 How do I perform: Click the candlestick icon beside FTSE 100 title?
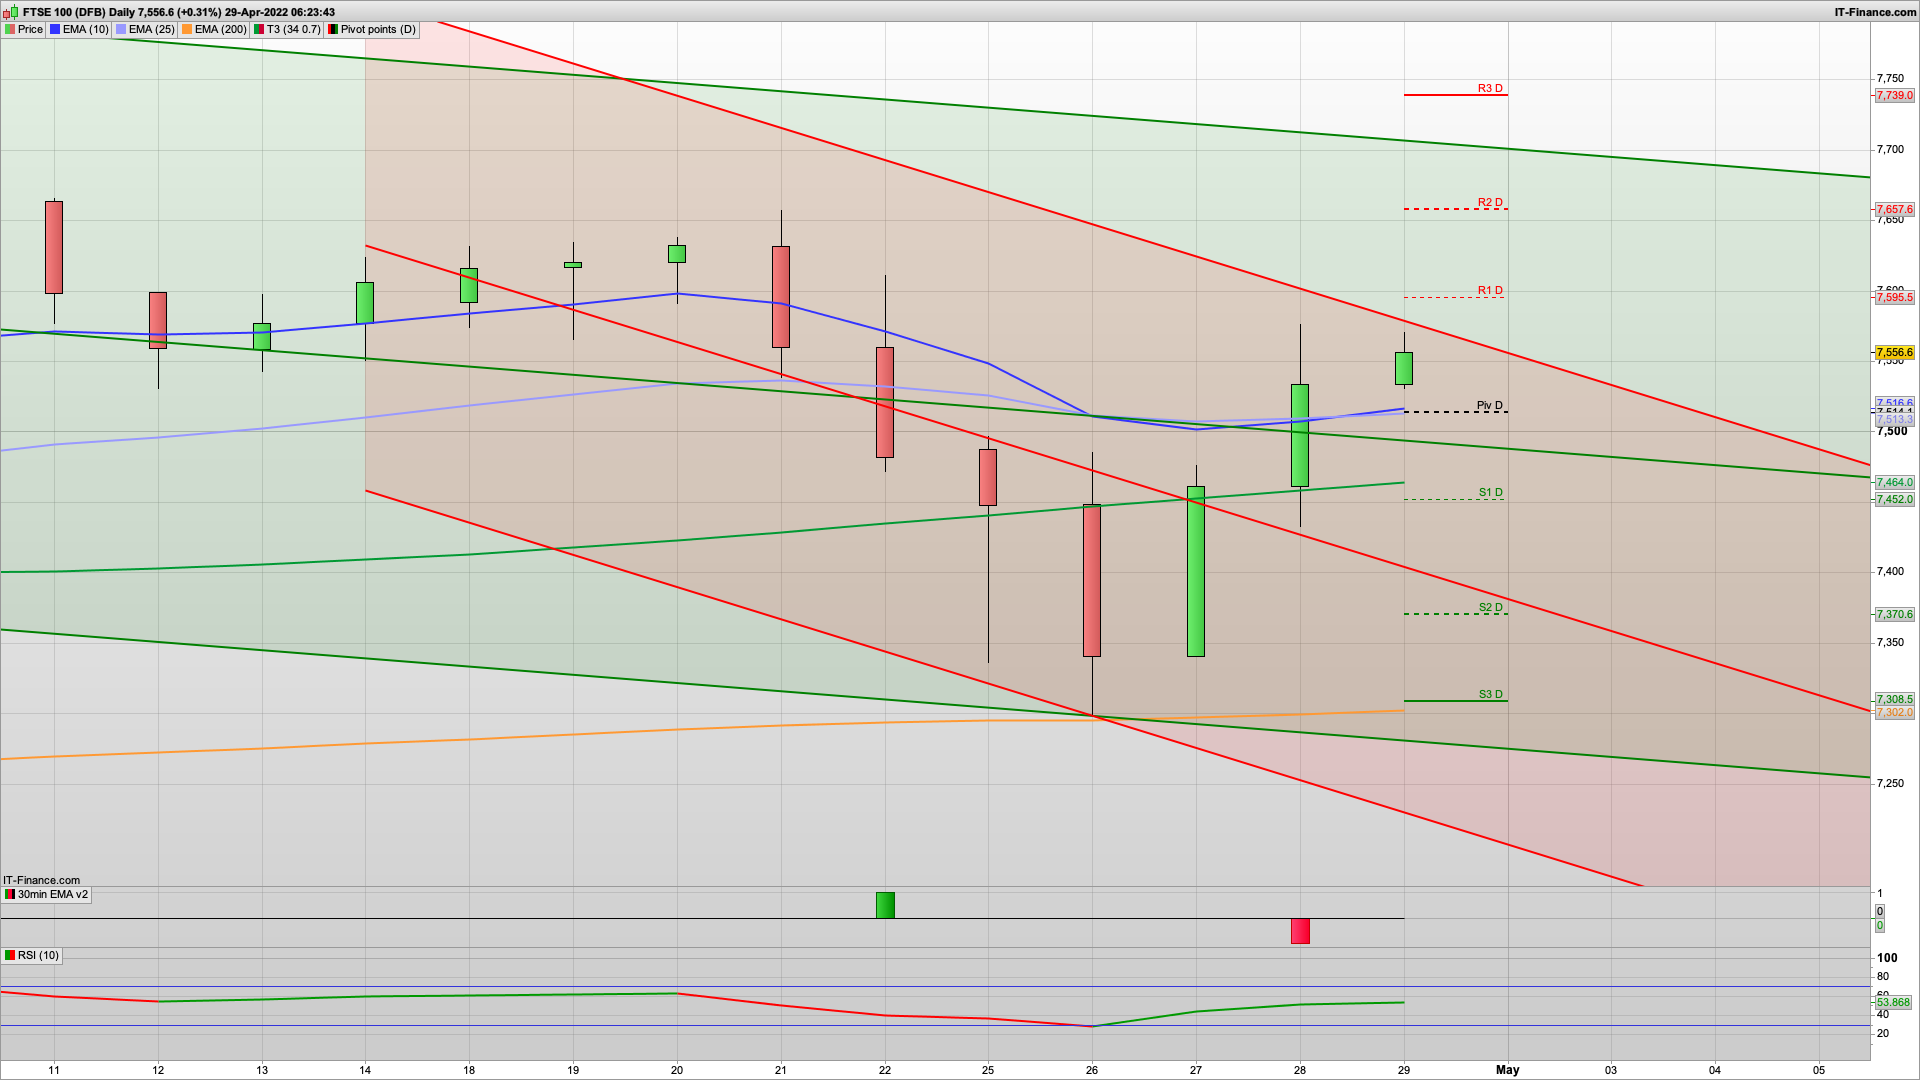11,12
